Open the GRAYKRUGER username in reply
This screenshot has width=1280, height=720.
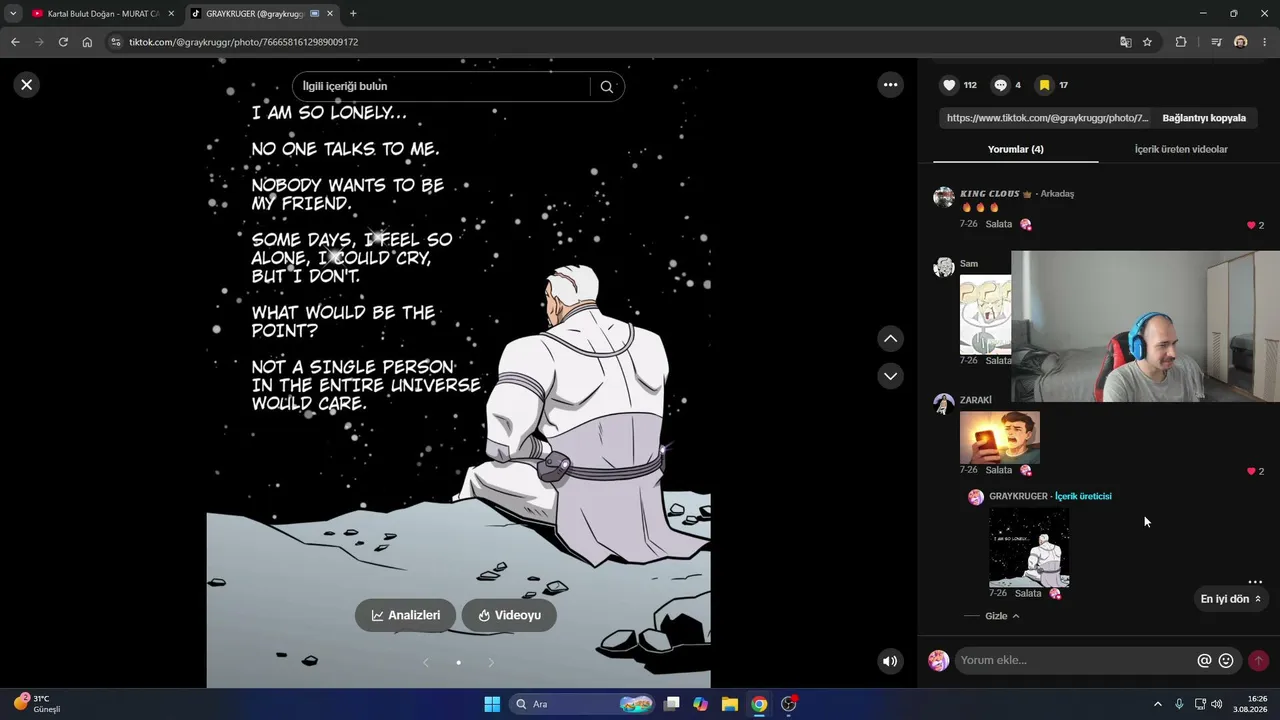1018,496
